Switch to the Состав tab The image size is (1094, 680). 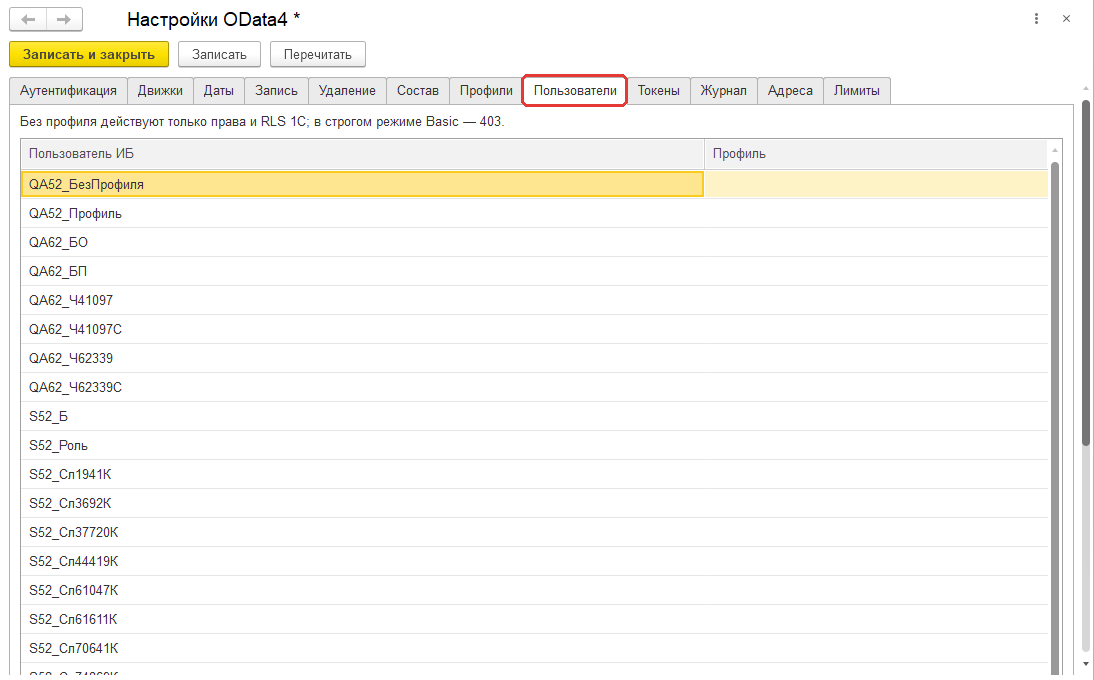click(x=417, y=91)
